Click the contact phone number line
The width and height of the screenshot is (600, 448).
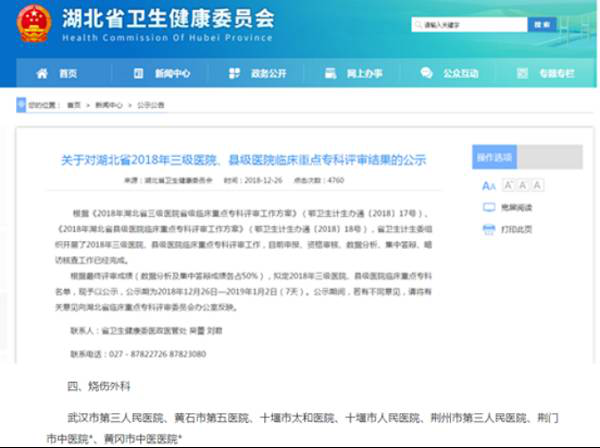[x=138, y=354]
